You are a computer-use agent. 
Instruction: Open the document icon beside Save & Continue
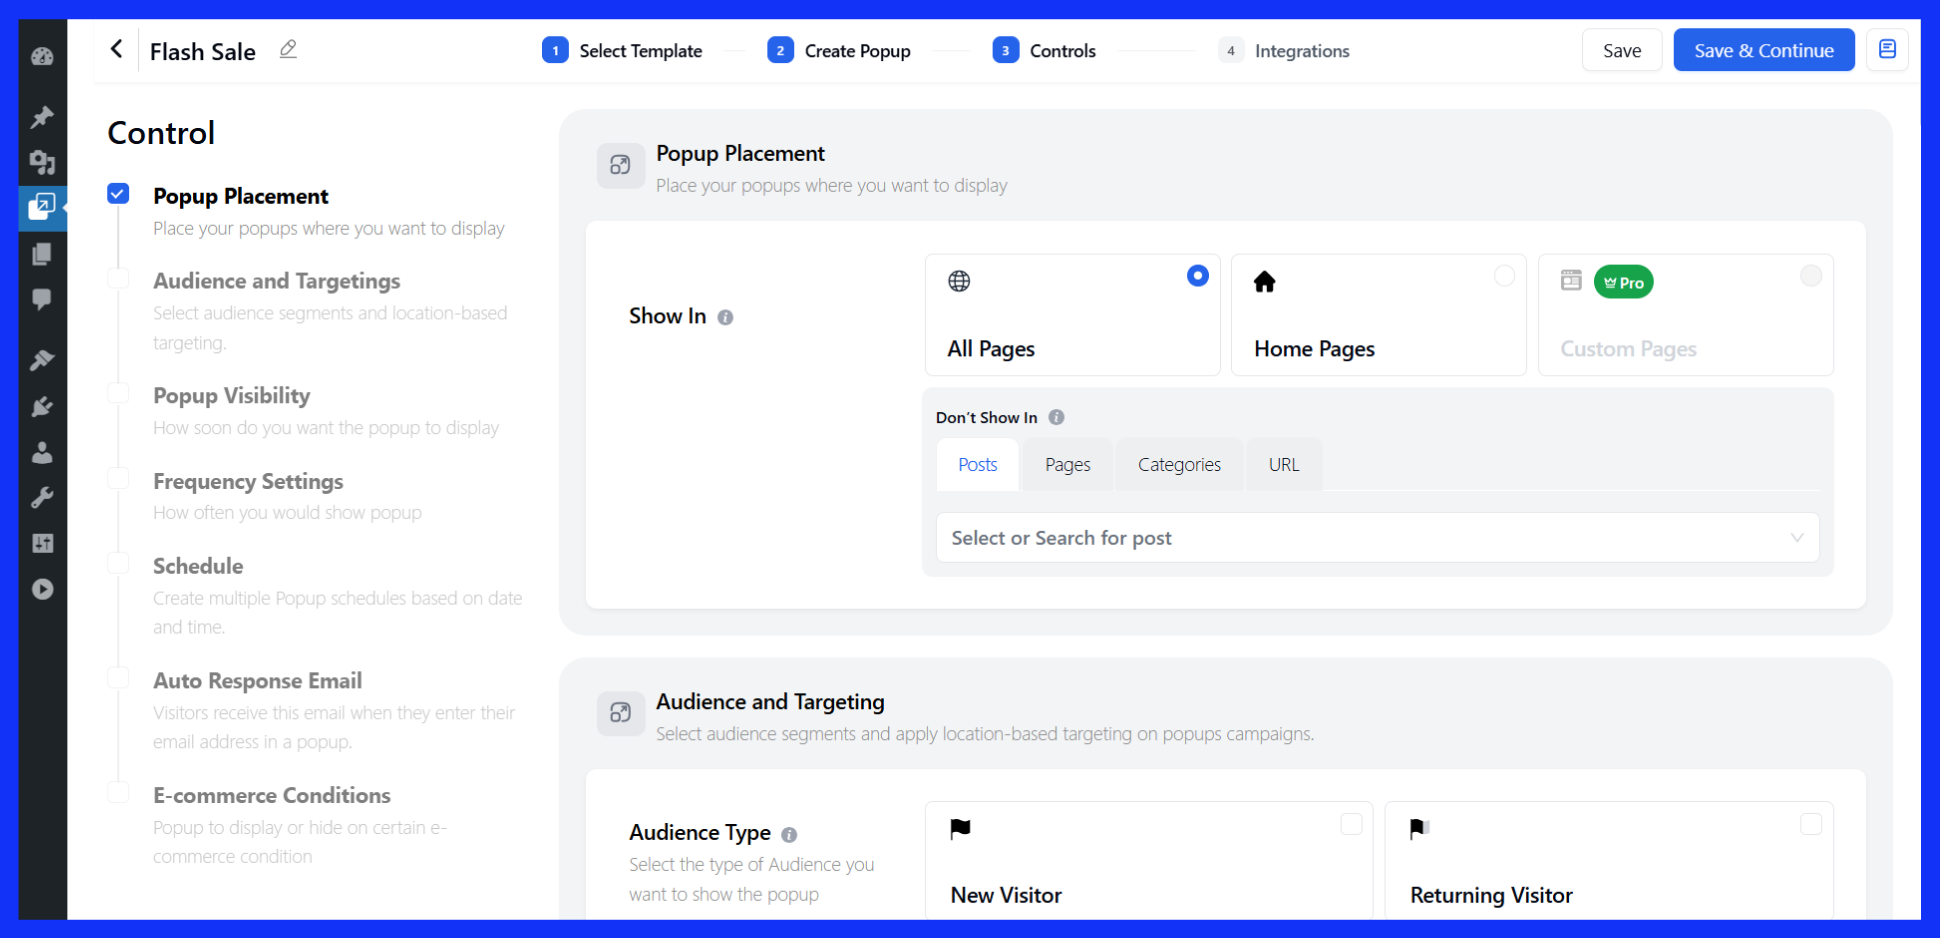coord(1887,49)
